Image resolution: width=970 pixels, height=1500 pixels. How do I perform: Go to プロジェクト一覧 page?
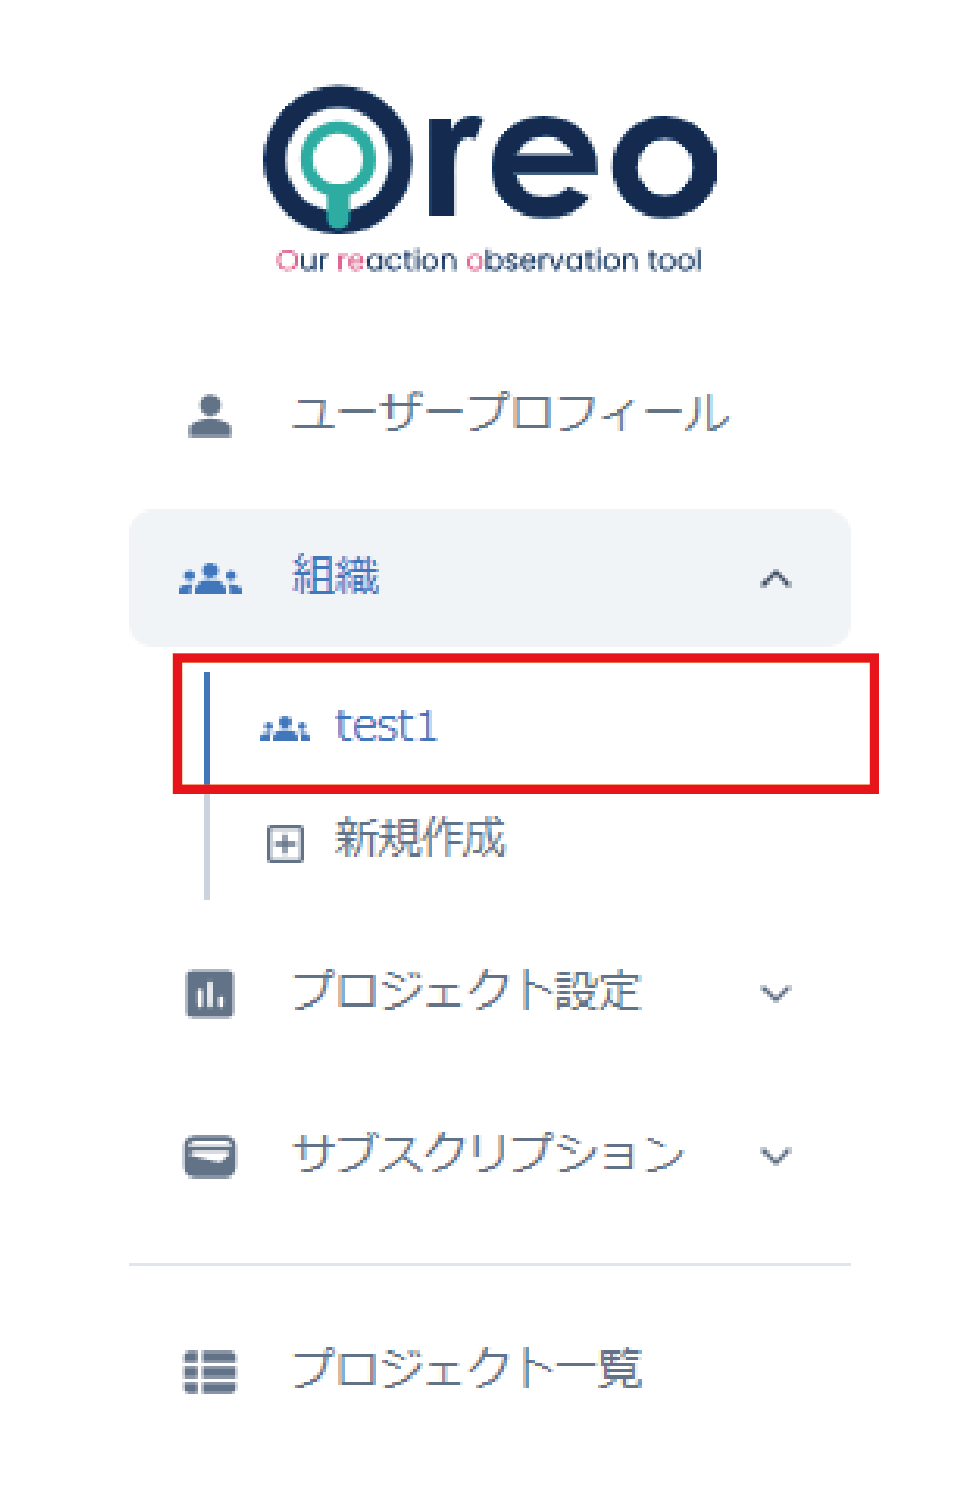[466, 1367]
